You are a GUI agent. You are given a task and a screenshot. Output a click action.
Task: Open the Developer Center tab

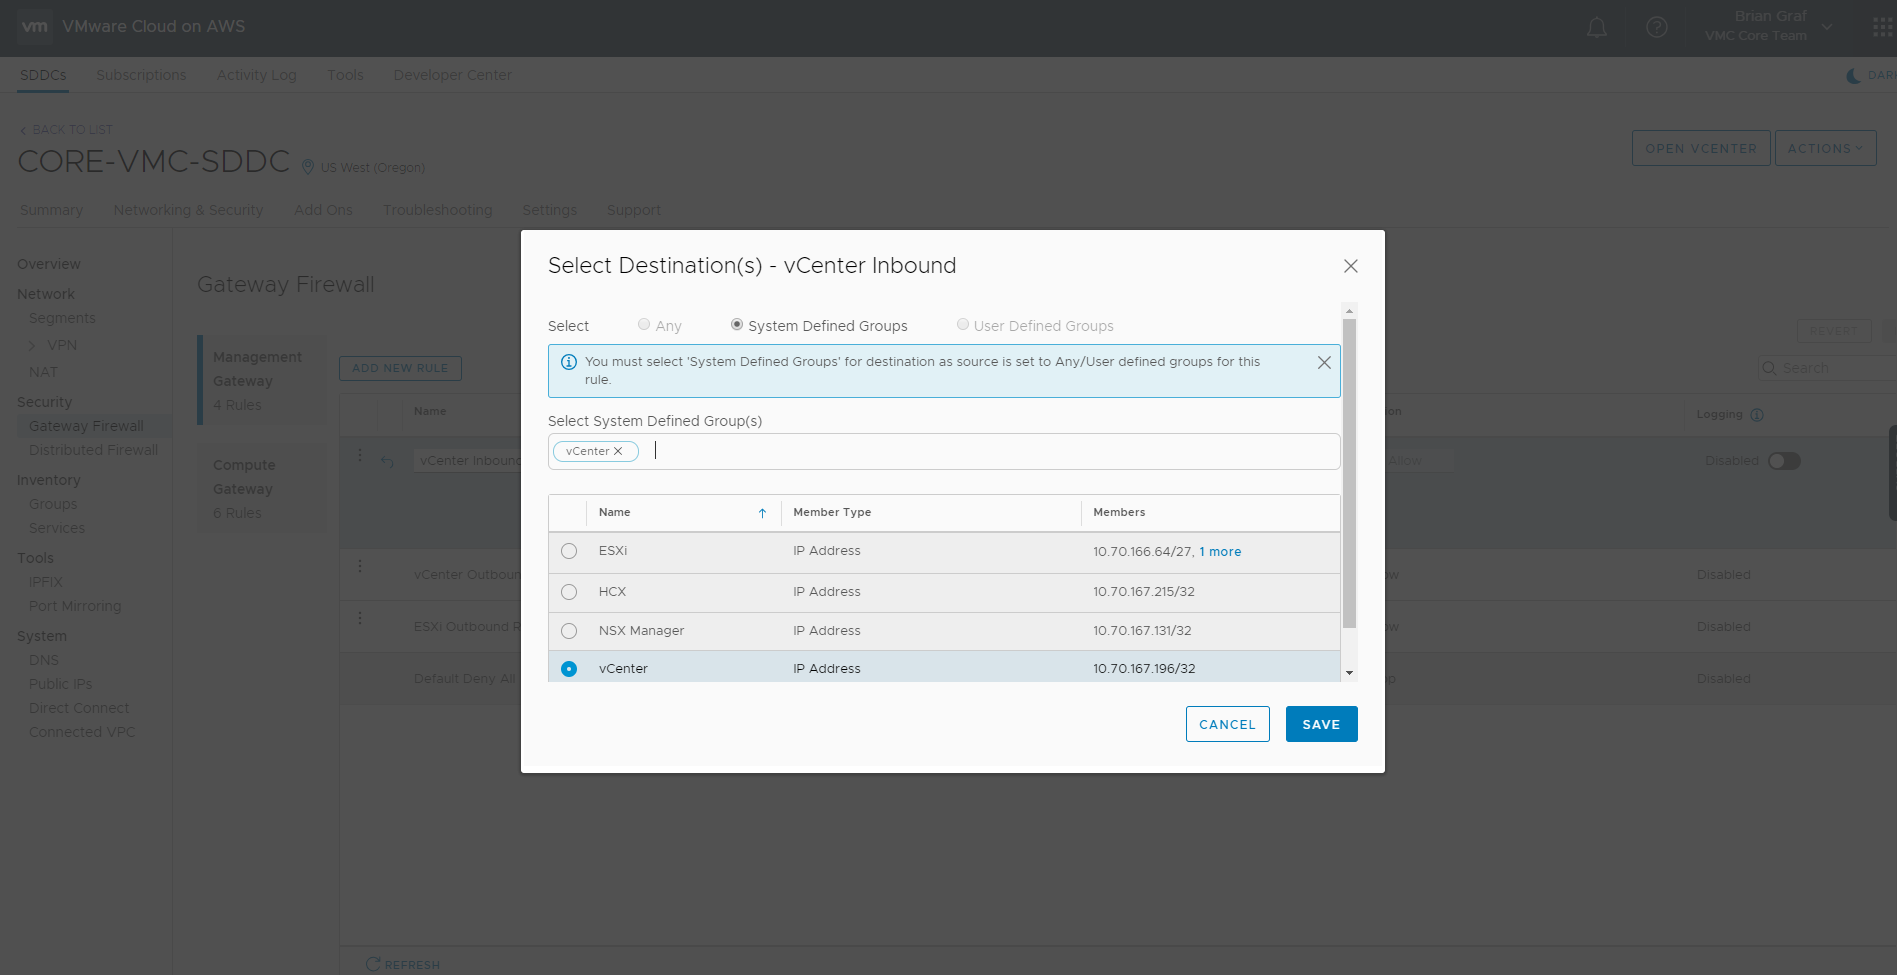pos(452,75)
